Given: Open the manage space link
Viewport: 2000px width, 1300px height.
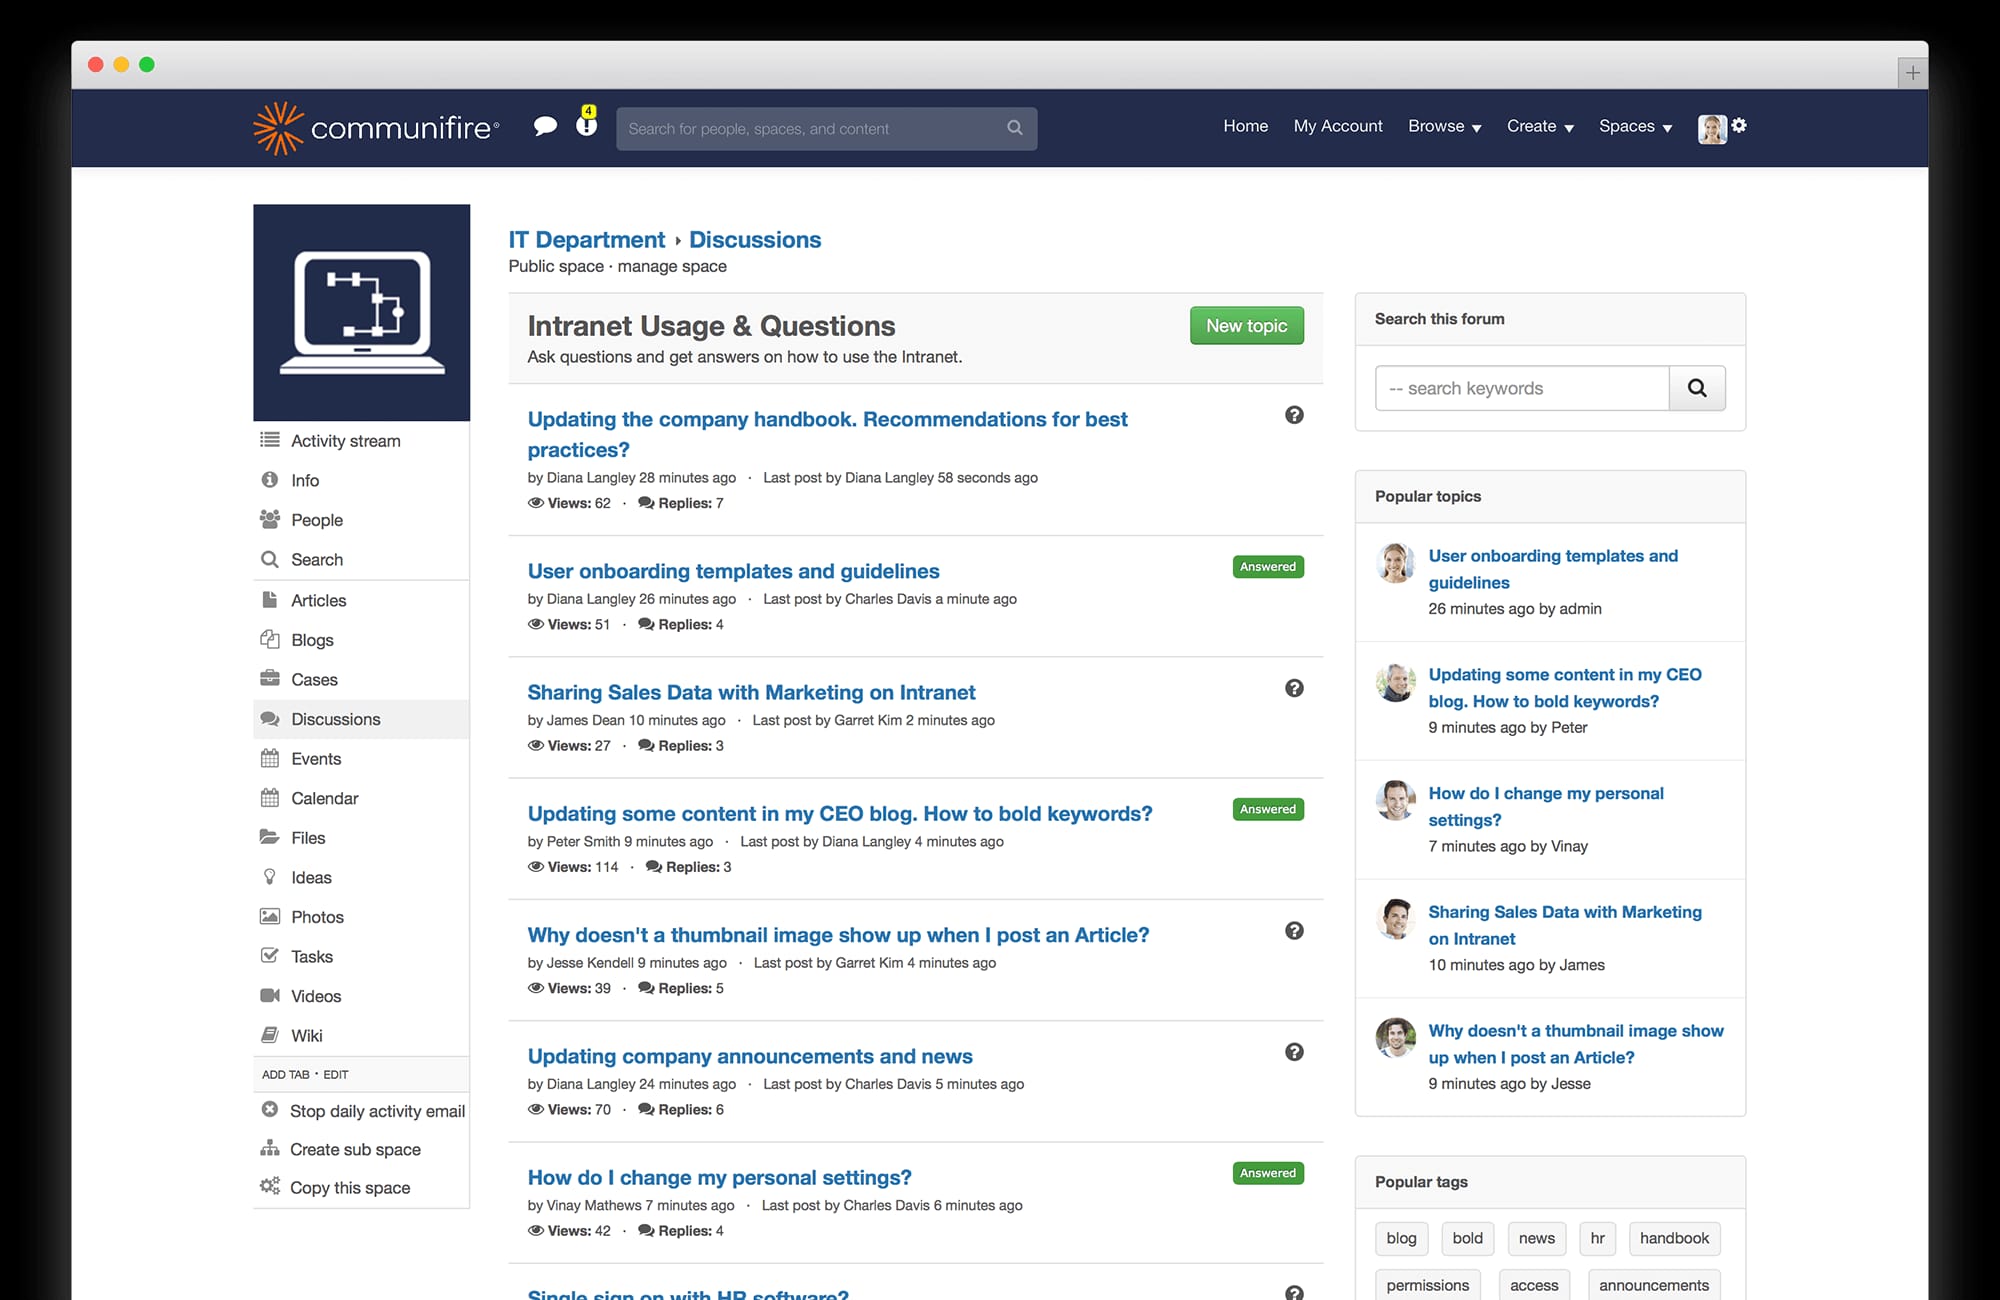Looking at the screenshot, I should (x=671, y=266).
